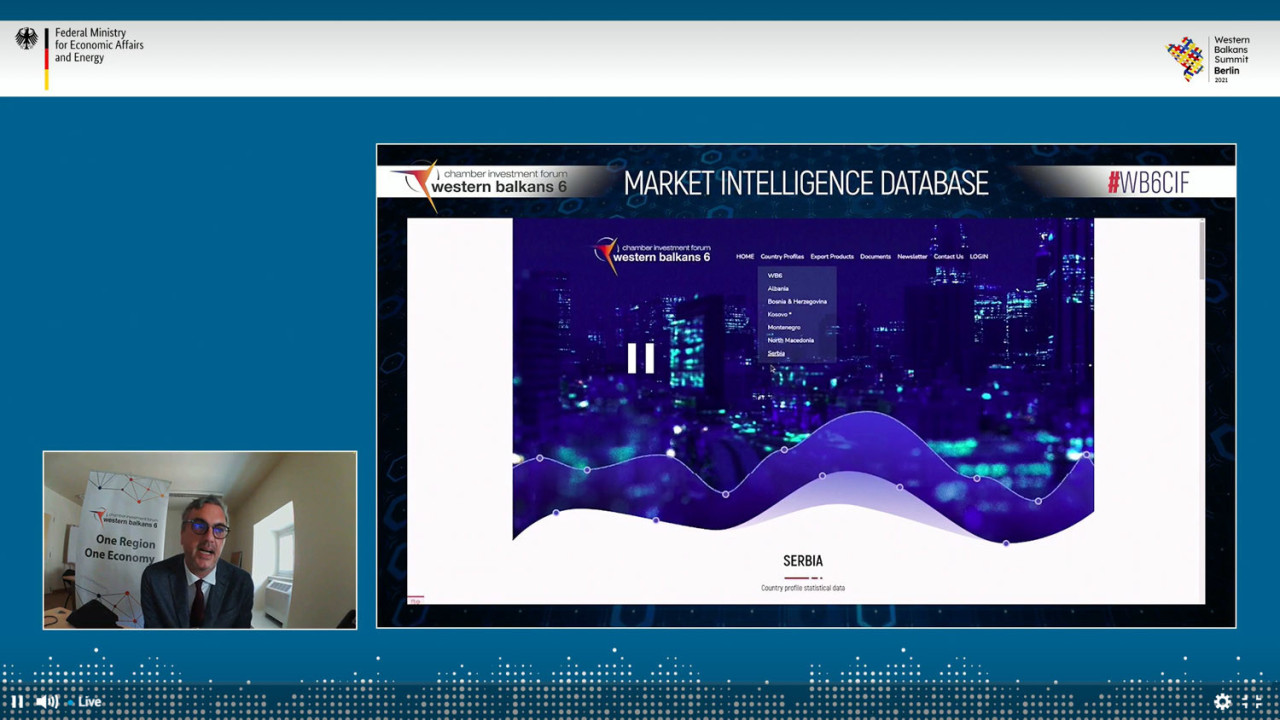Choose Albania in Country Profiles list
This screenshot has width=1280, height=720.
(778, 288)
